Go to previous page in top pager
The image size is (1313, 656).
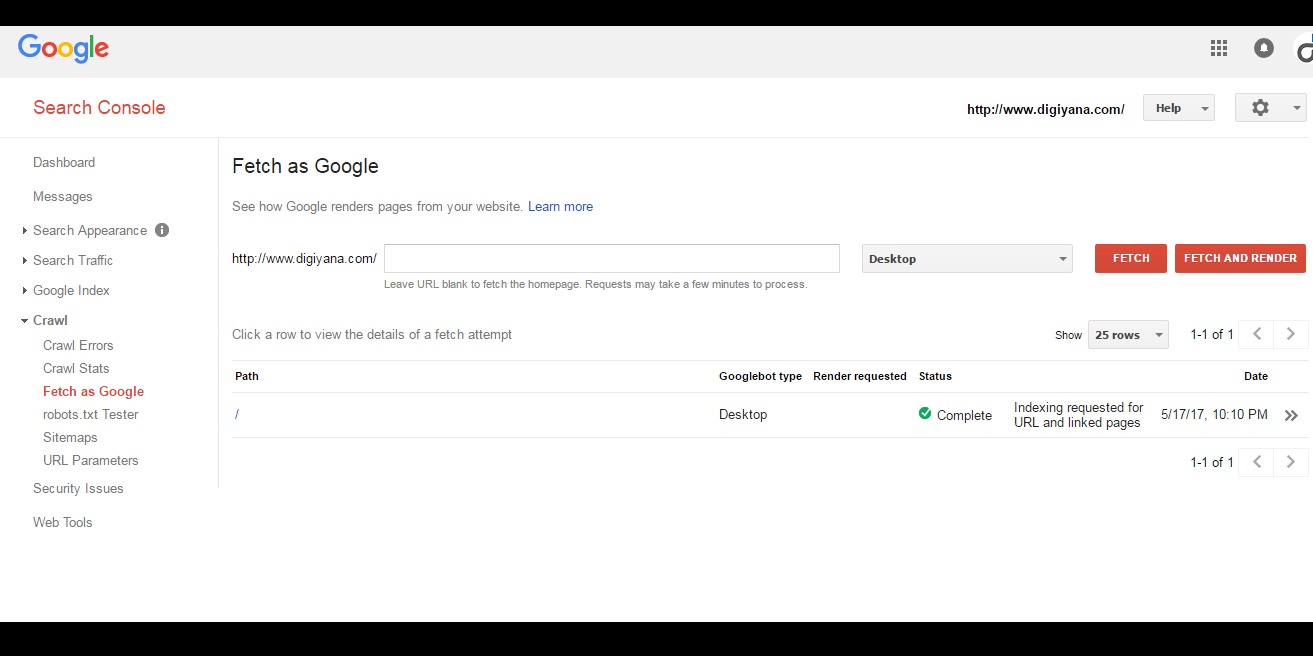(x=1257, y=334)
